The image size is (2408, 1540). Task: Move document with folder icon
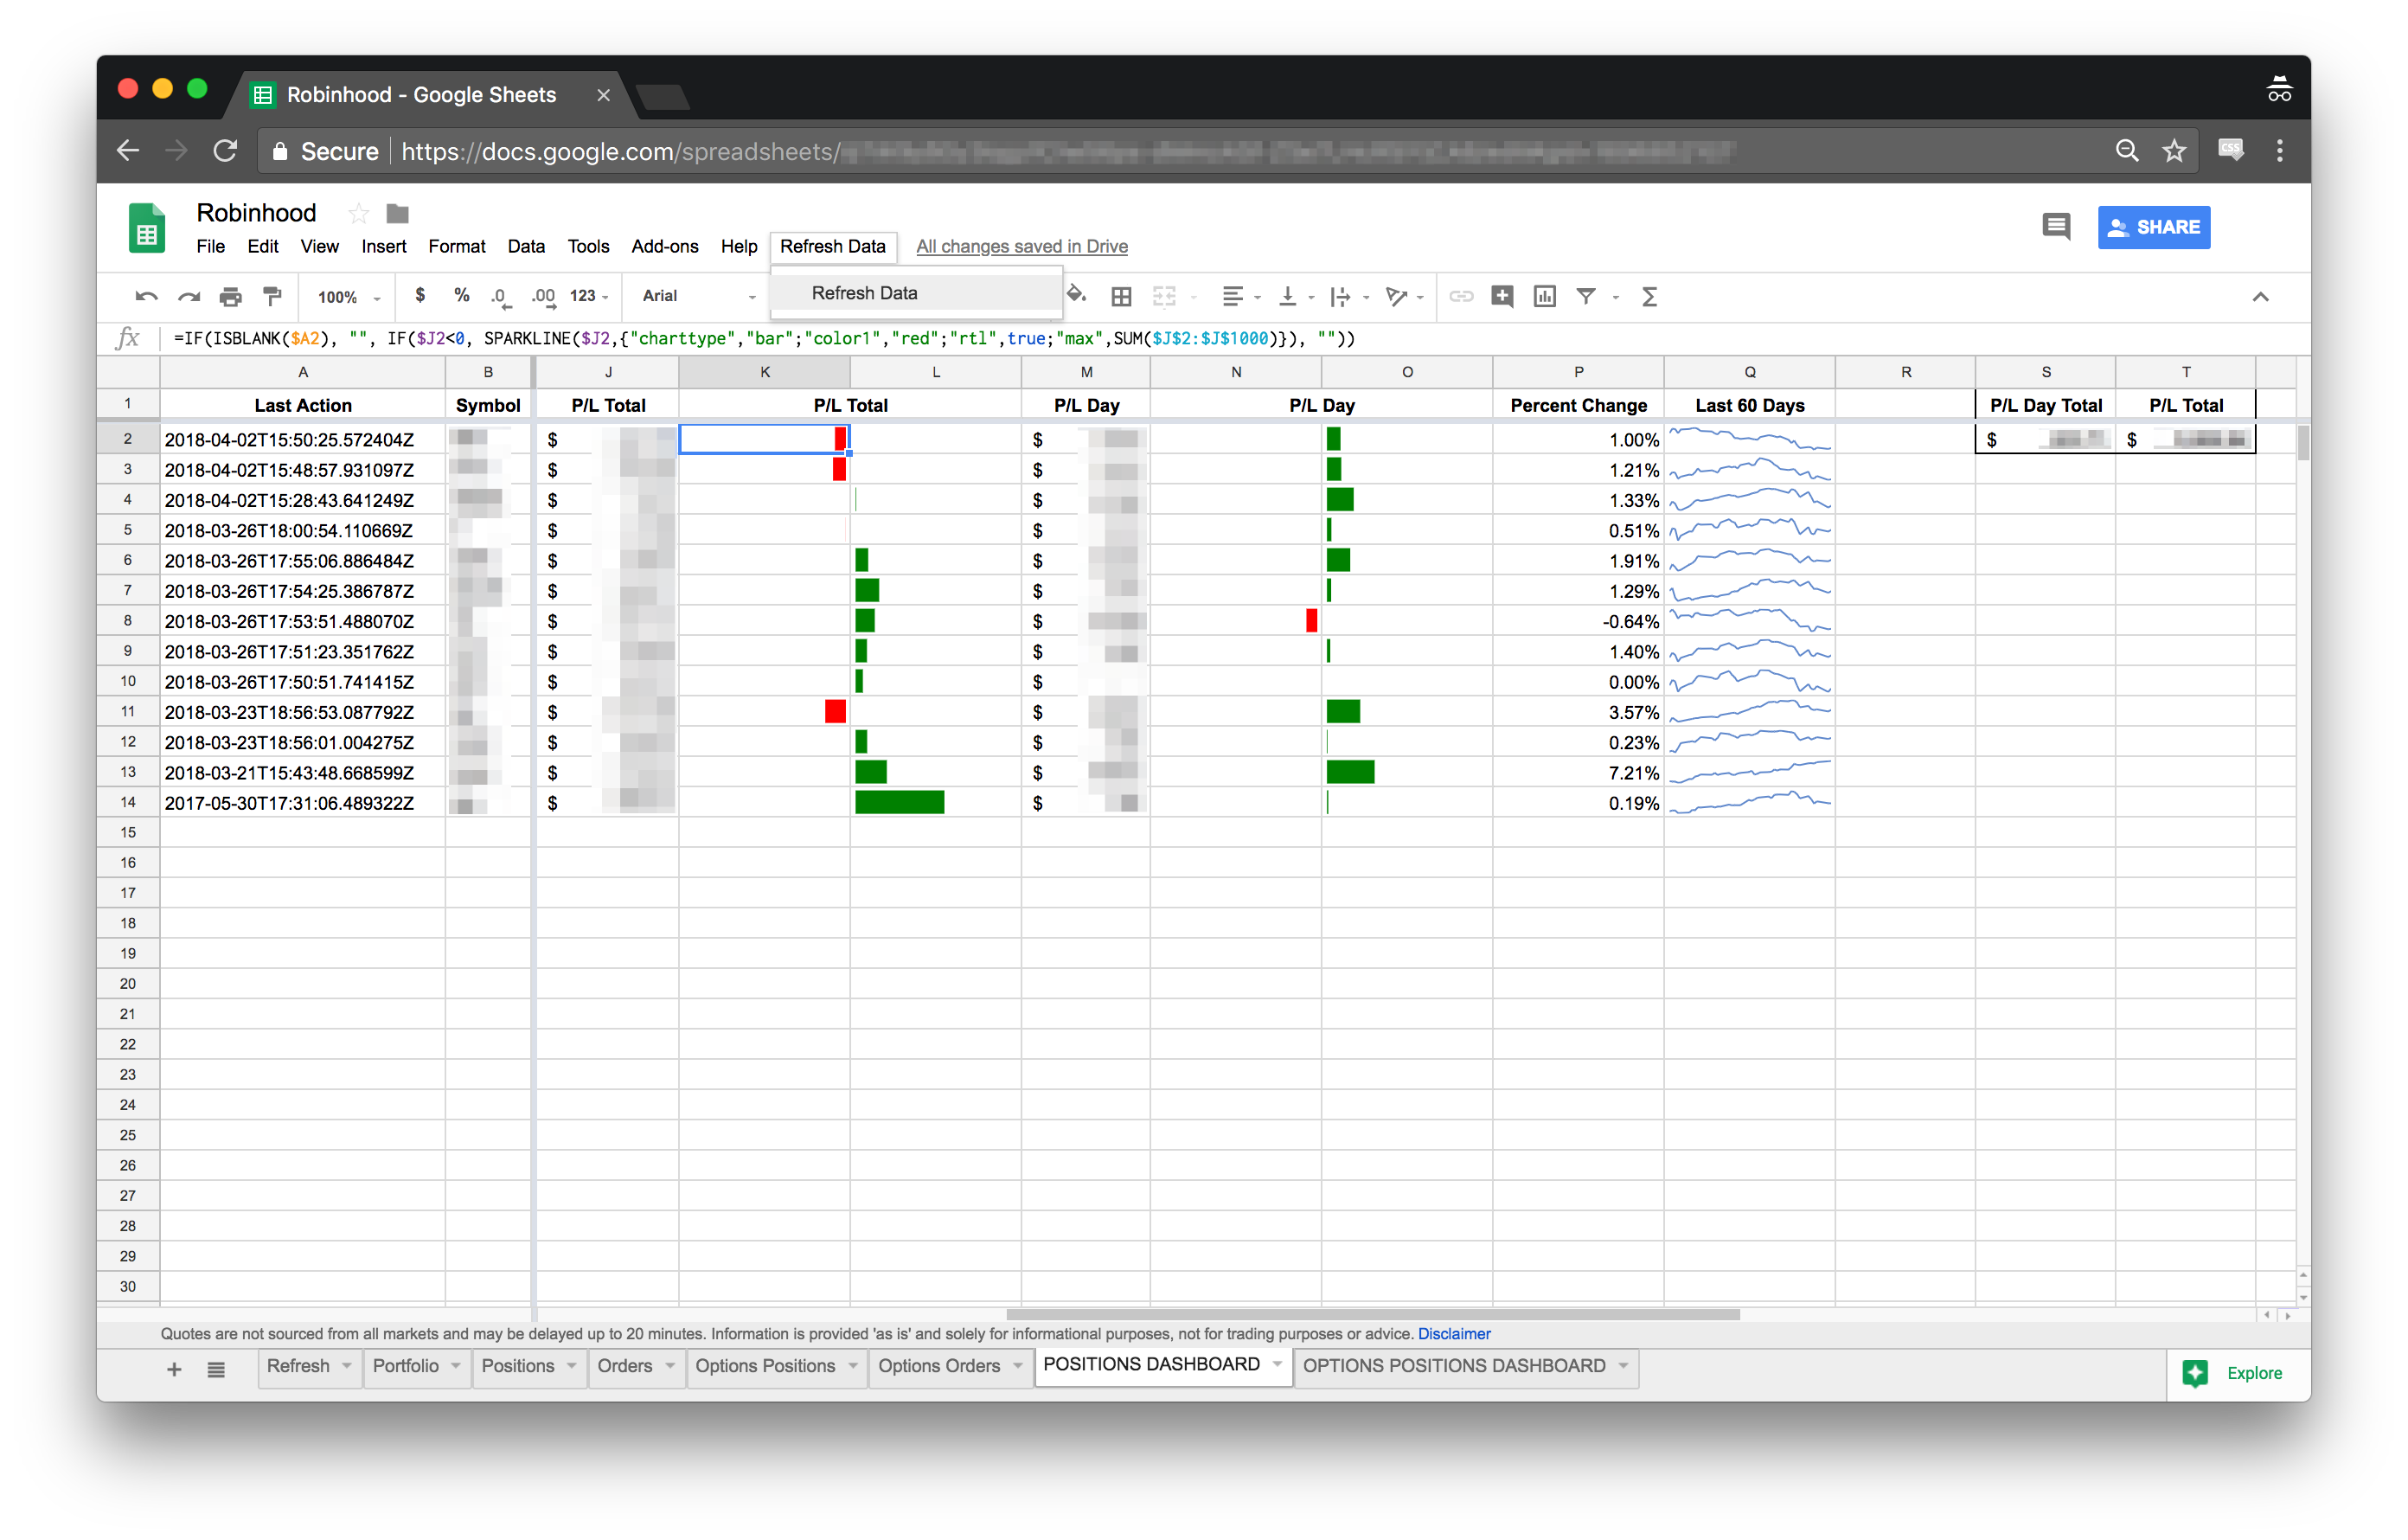(x=398, y=213)
